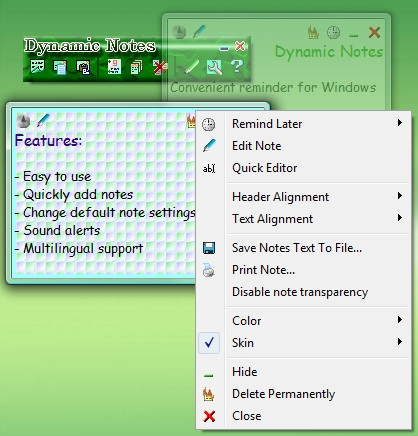Click the floppy disk save icon in menu
Image resolution: width=418 pixels, height=436 pixels.
[209, 248]
